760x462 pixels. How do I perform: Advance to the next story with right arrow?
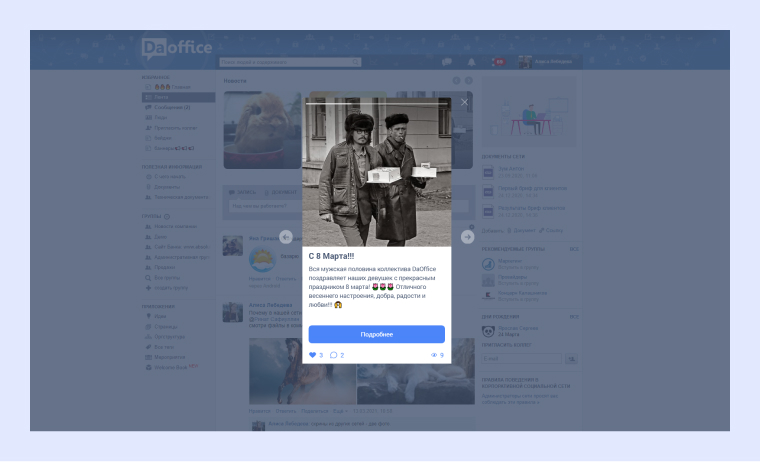(x=467, y=237)
